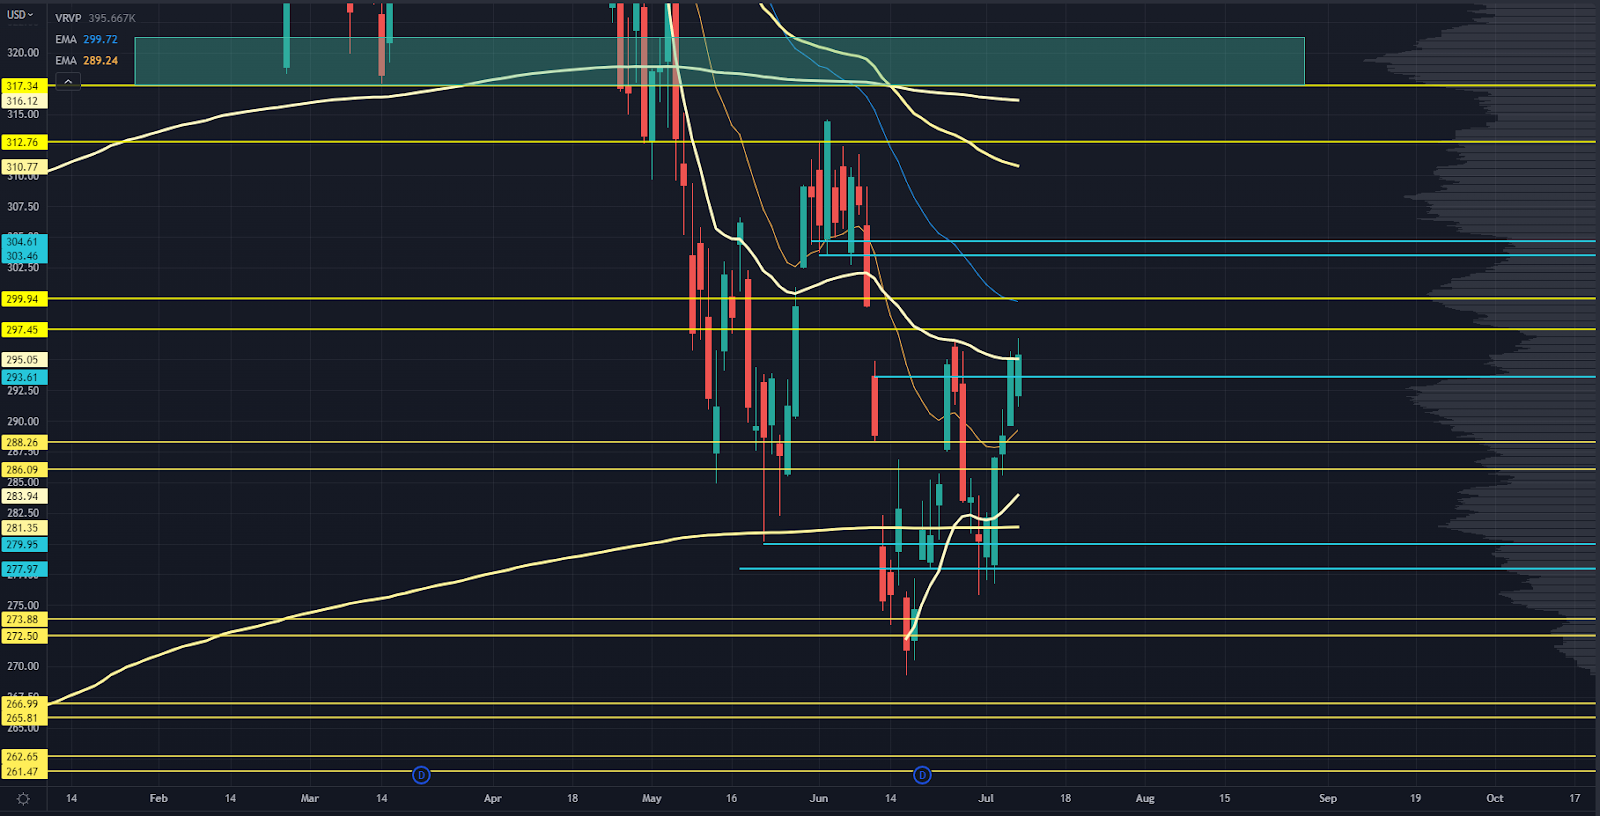Open the USD currency dropdown
1600x816 pixels.
[20, 14]
